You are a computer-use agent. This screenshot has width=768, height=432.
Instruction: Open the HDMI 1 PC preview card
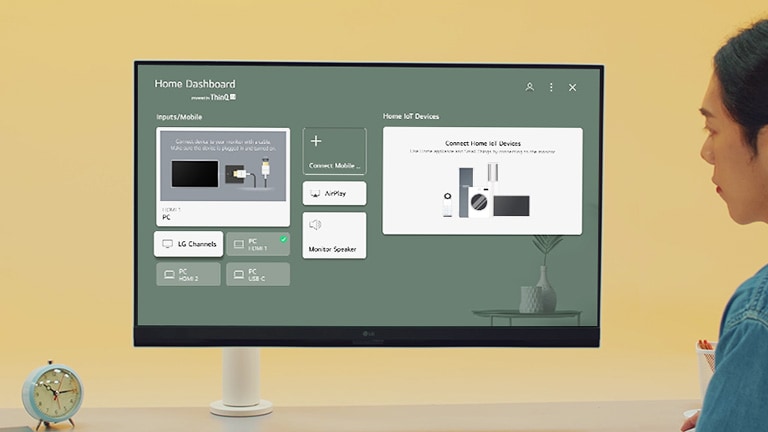click(x=224, y=177)
